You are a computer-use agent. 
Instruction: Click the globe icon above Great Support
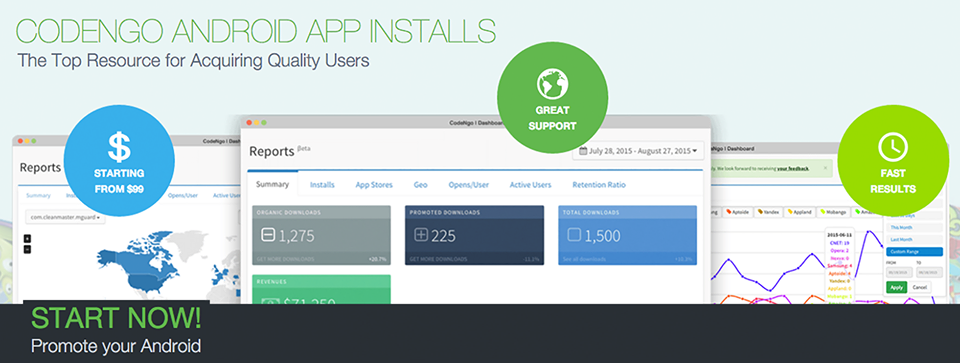tap(552, 83)
